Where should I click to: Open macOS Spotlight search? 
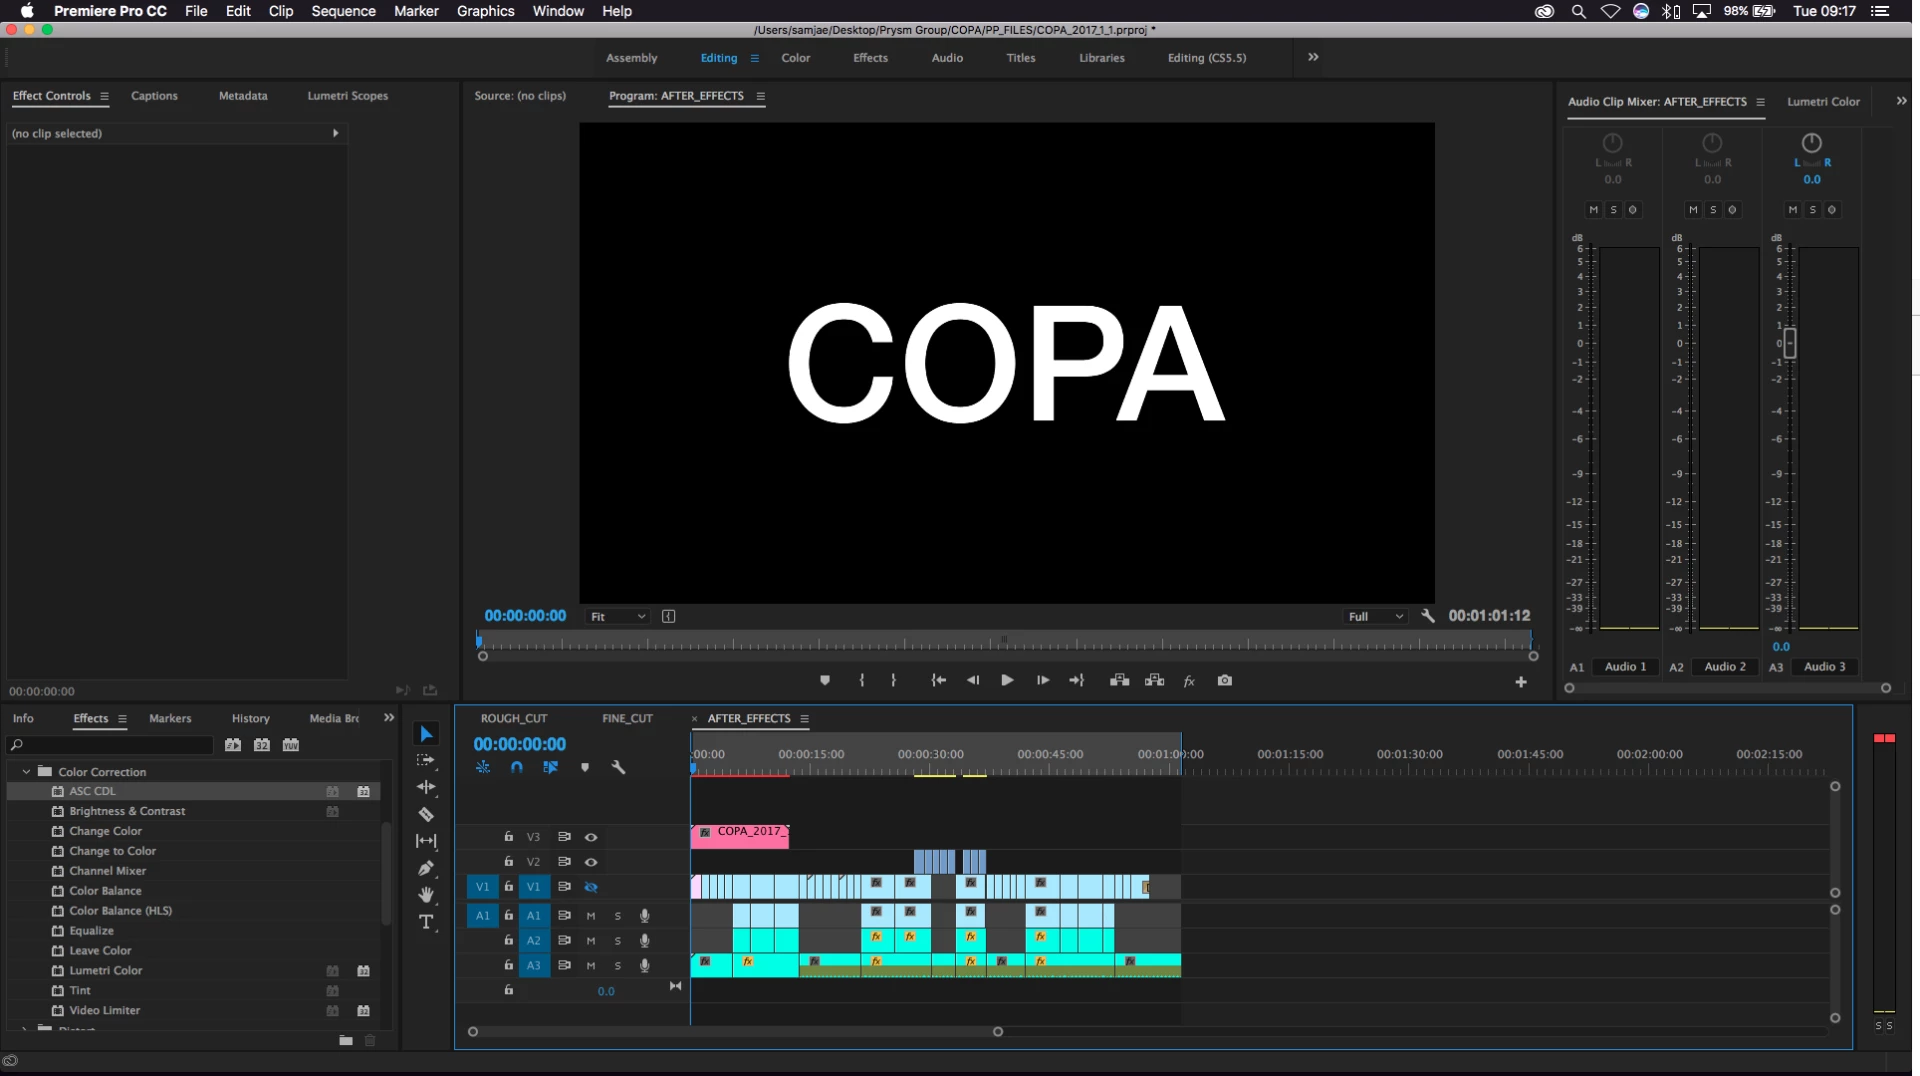(1578, 11)
